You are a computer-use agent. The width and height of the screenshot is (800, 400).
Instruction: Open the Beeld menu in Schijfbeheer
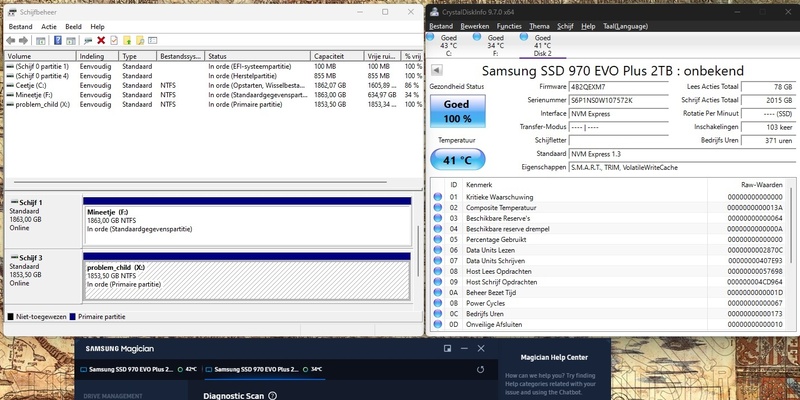pos(73,27)
